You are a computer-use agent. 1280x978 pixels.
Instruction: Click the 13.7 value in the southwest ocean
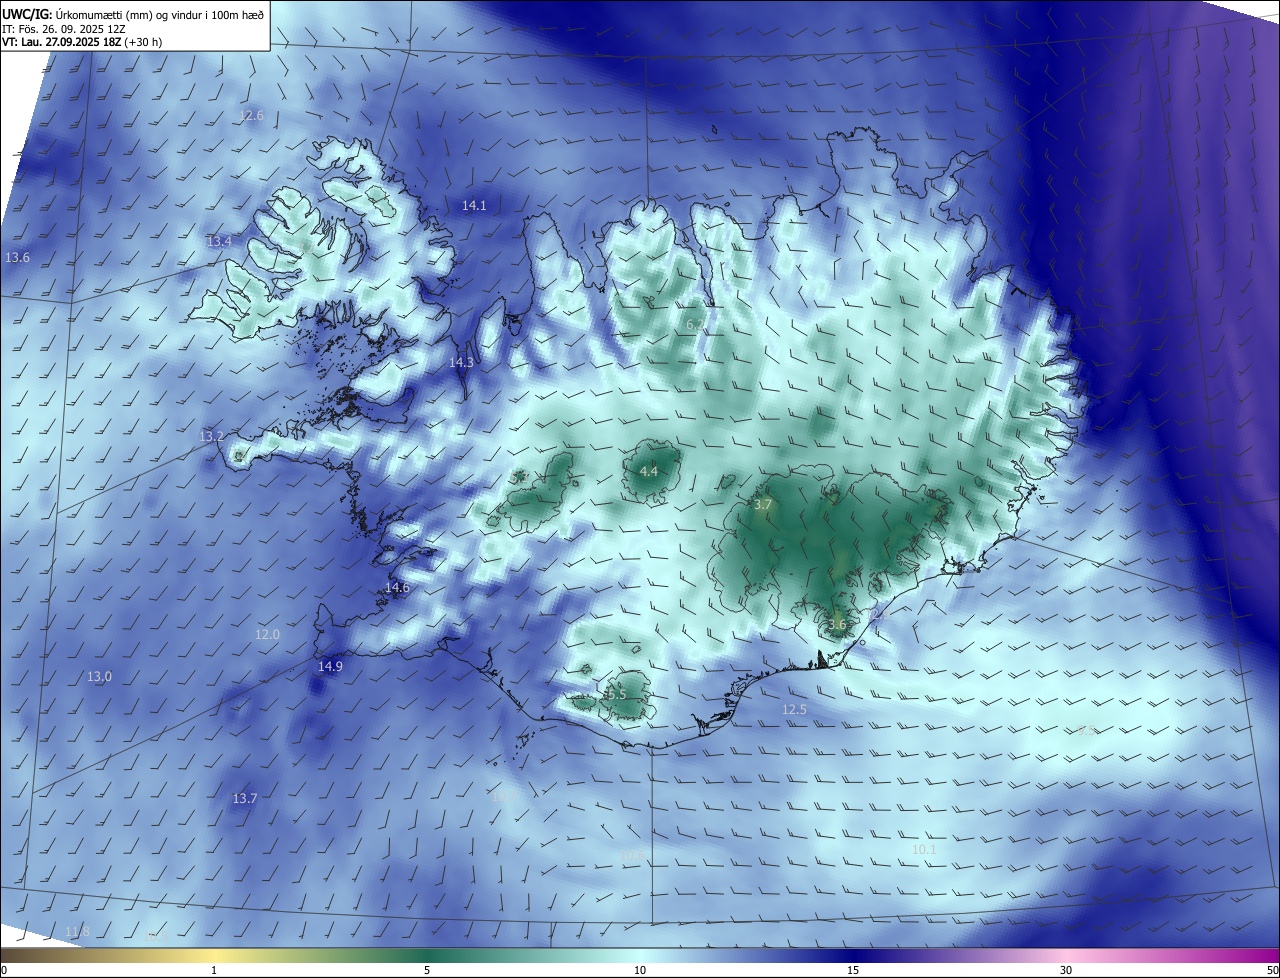coord(245,798)
